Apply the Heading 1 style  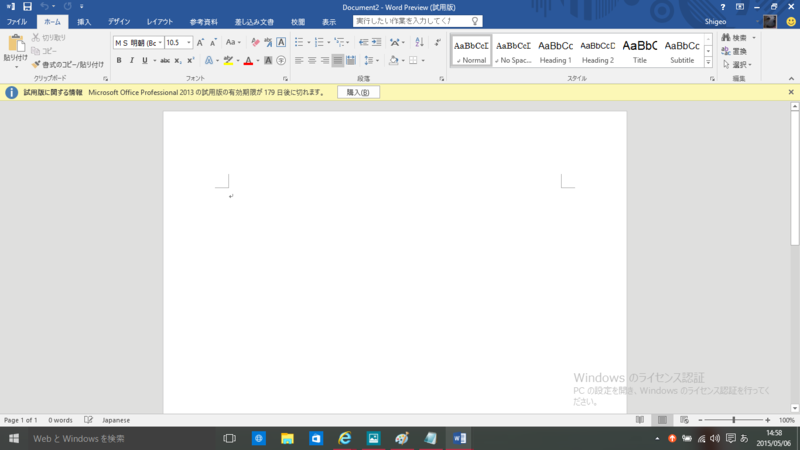click(x=556, y=51)
